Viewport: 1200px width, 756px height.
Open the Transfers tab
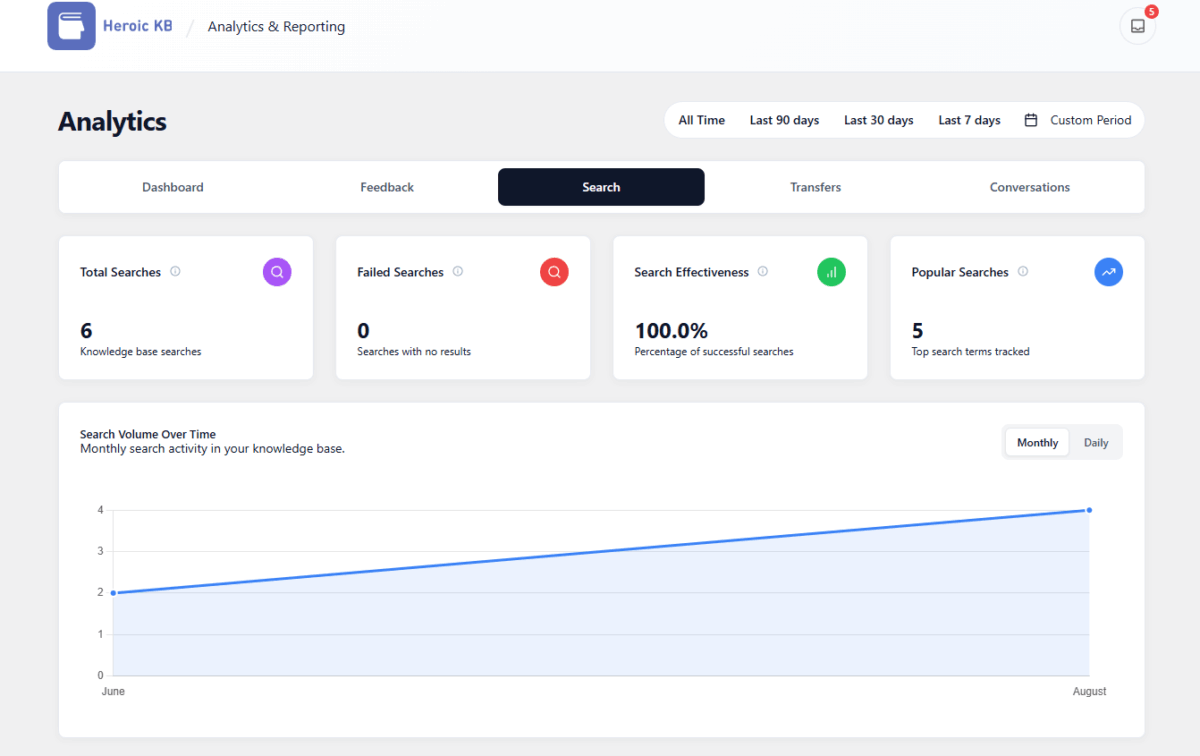pyautogui.click(x=815, y=187)
